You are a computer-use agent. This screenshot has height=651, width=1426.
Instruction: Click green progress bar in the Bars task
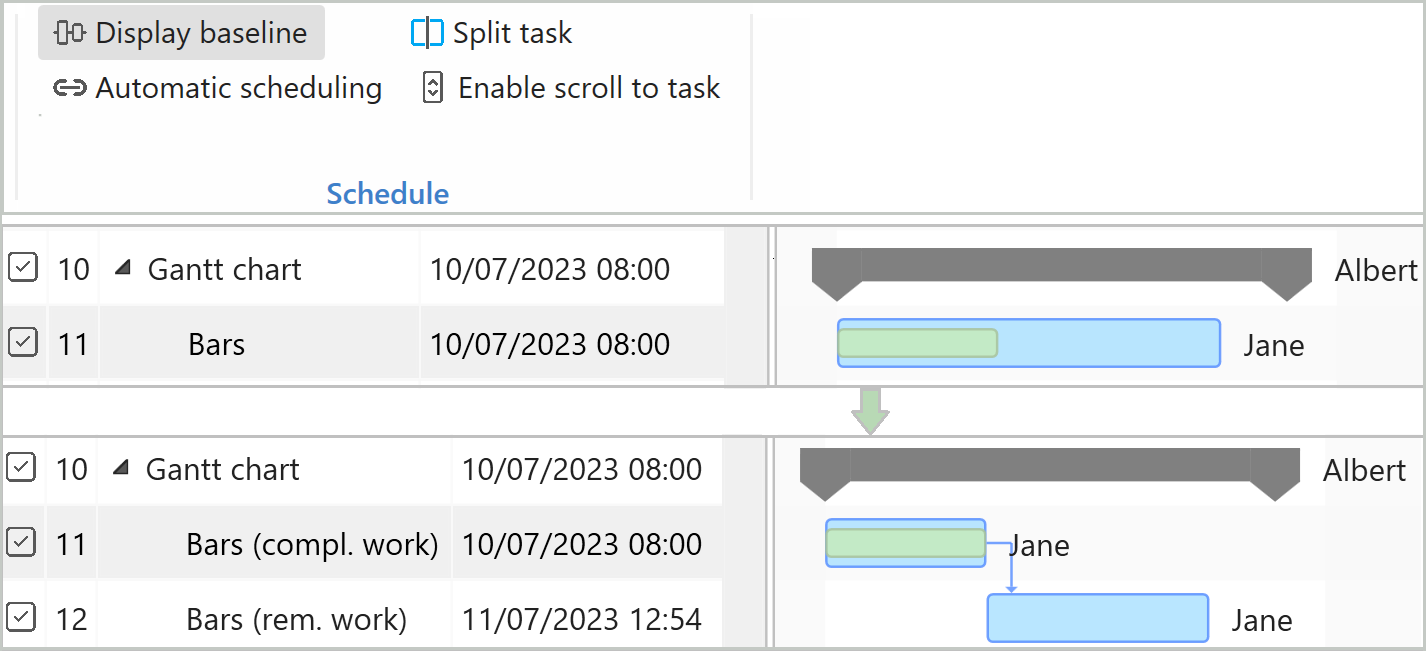tap(917, 343)
